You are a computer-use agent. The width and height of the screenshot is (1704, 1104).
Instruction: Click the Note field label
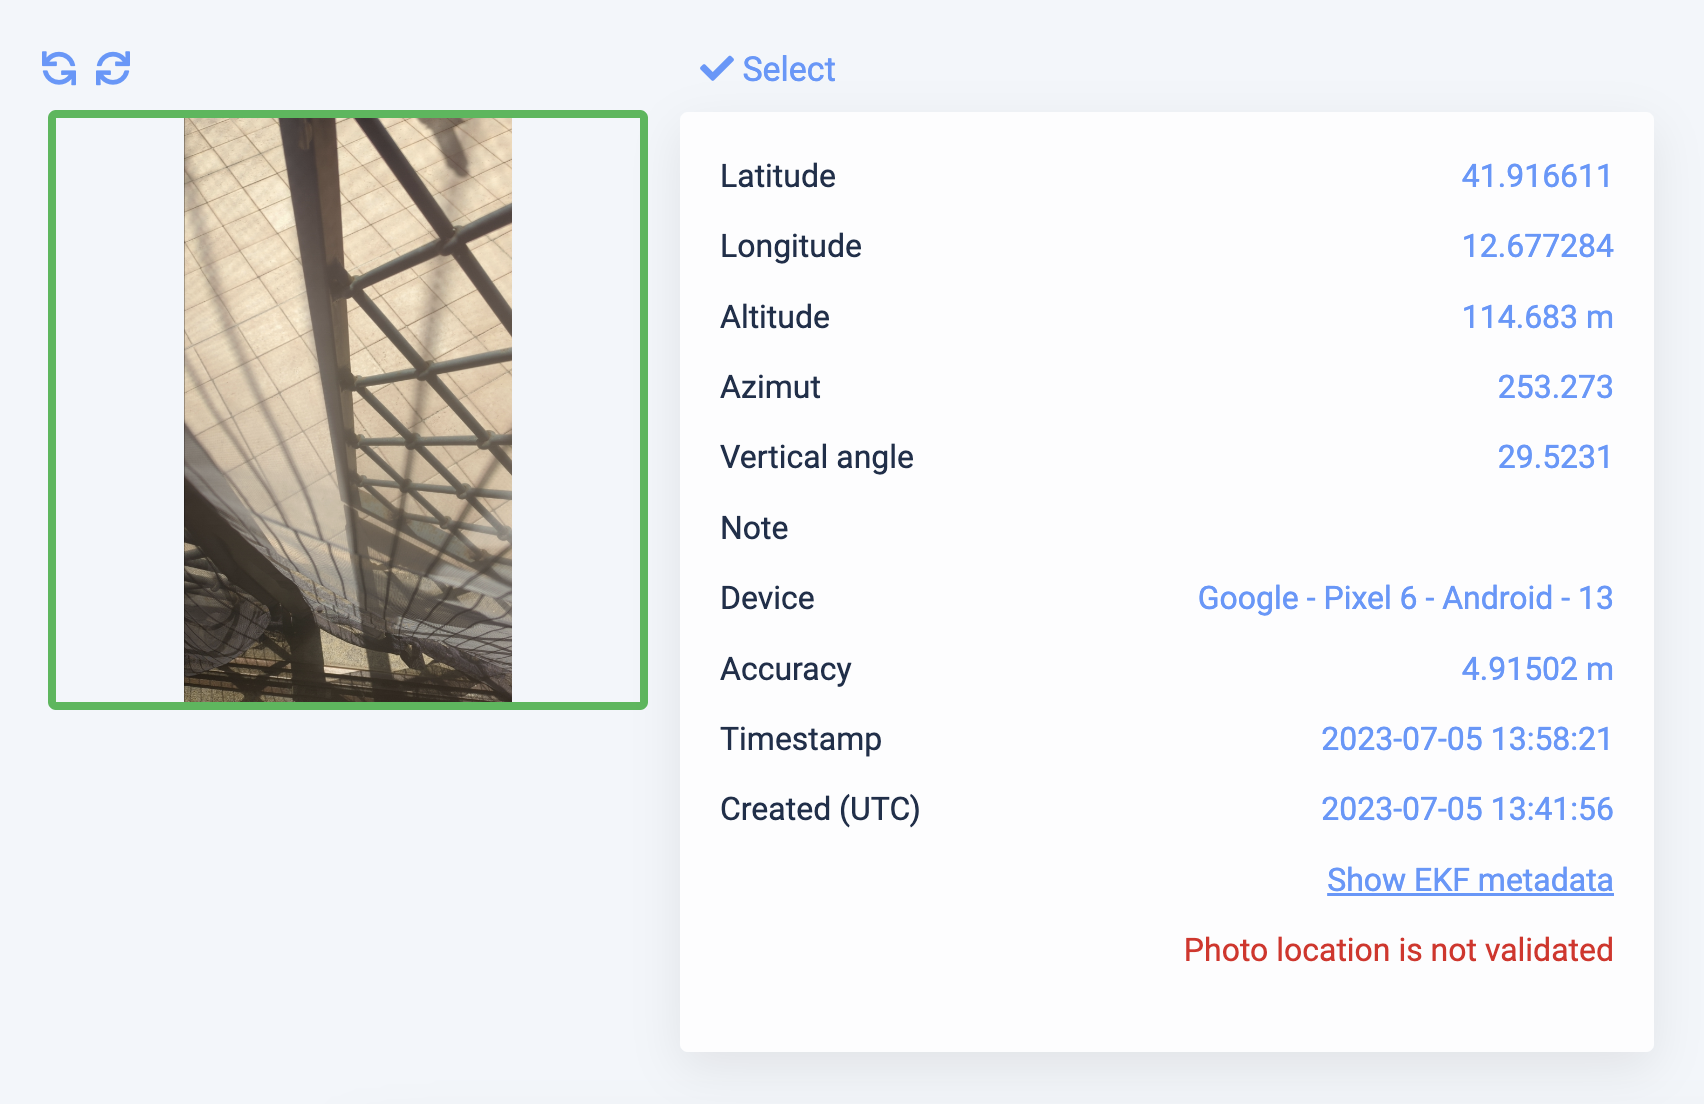pos(754,528)
